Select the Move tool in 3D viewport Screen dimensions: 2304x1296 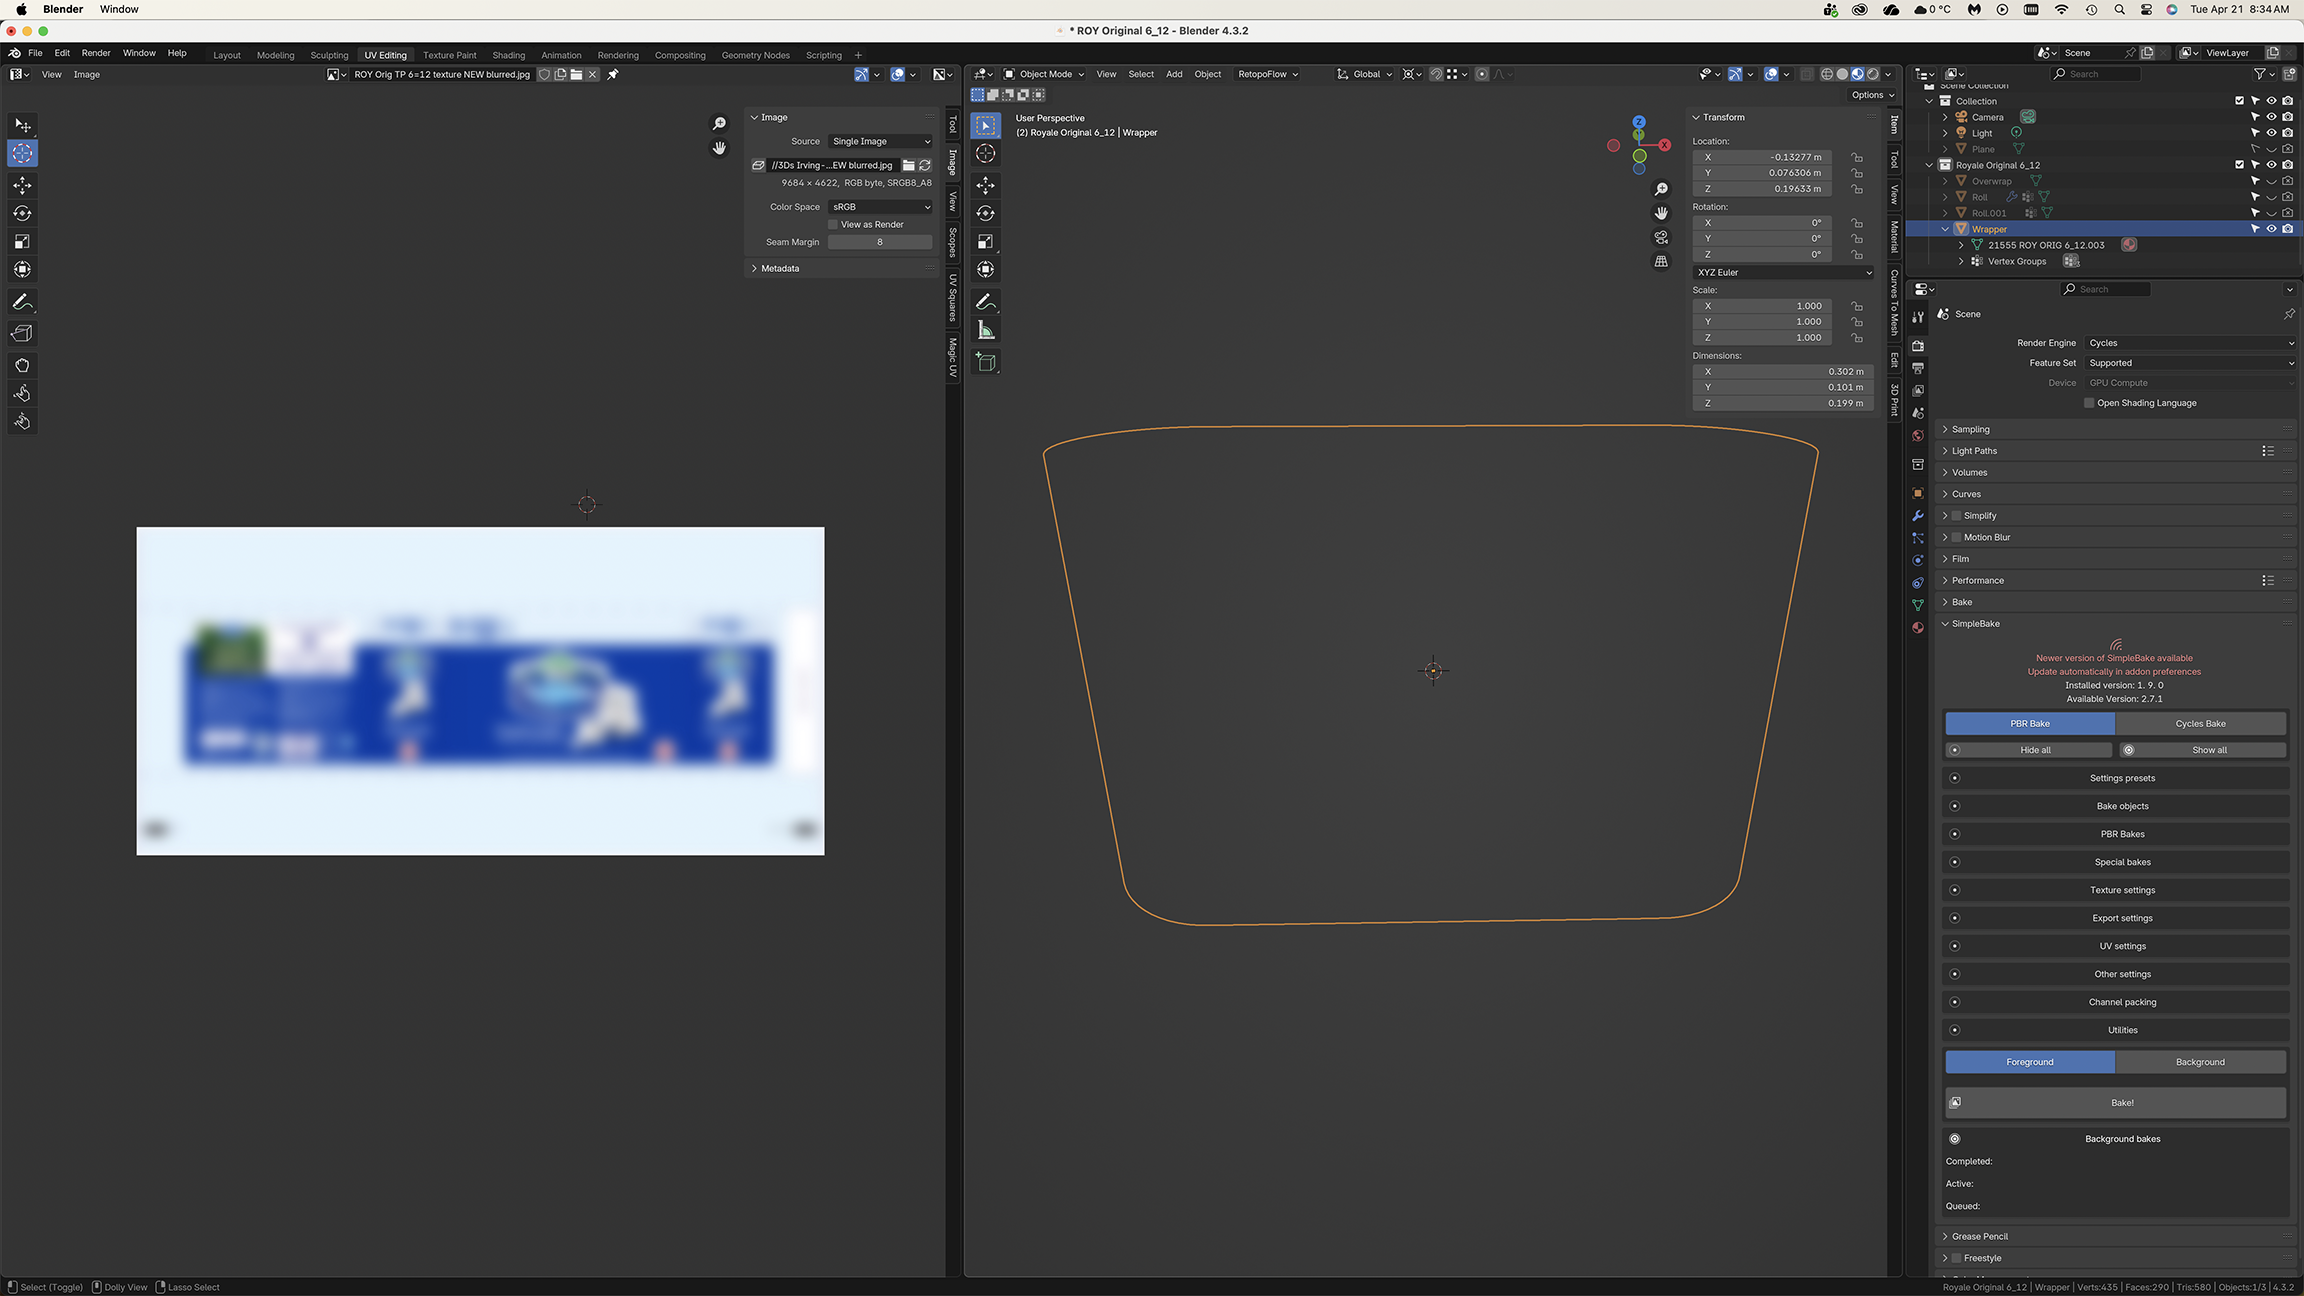[x=986, y=185]
